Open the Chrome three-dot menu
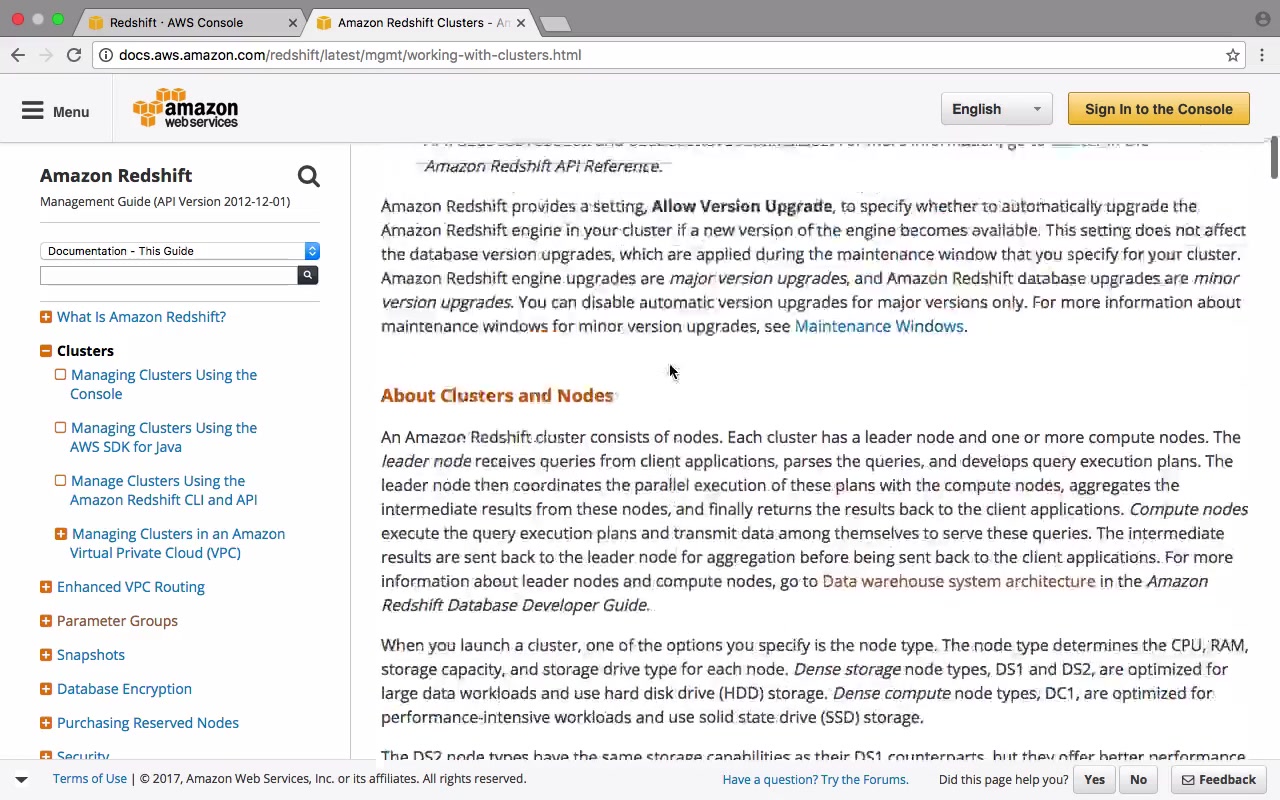The image size is (1280, 800). (1263, 55)
